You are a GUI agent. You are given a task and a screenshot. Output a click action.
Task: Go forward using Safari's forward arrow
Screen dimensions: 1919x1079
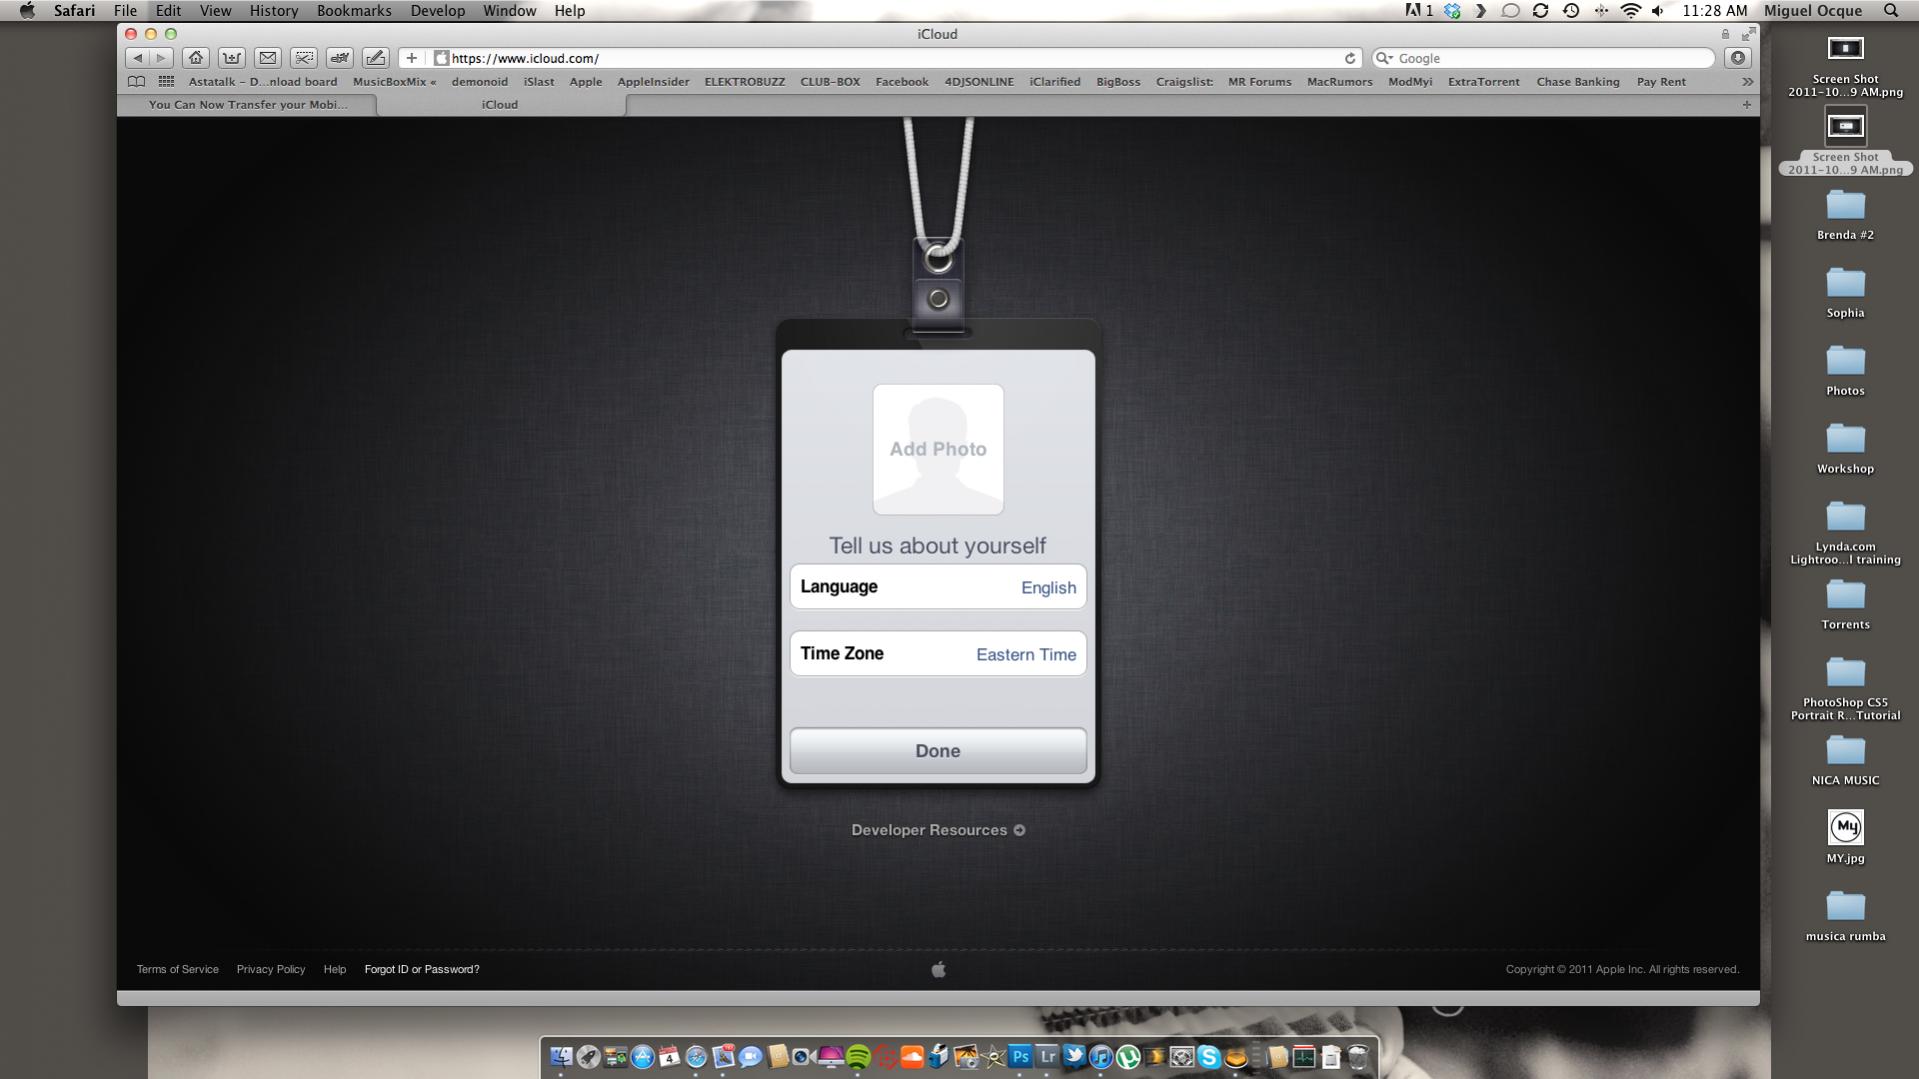click(161, 58)
